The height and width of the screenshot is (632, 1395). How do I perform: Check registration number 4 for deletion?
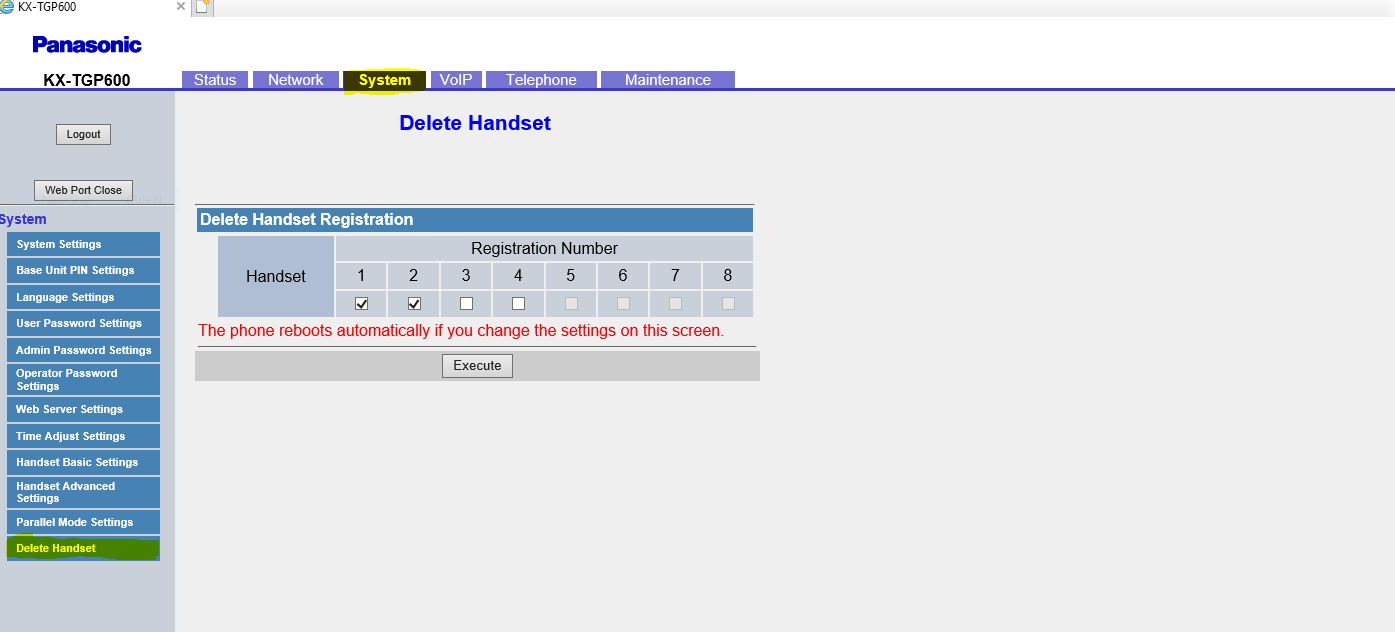click(518, 303)
